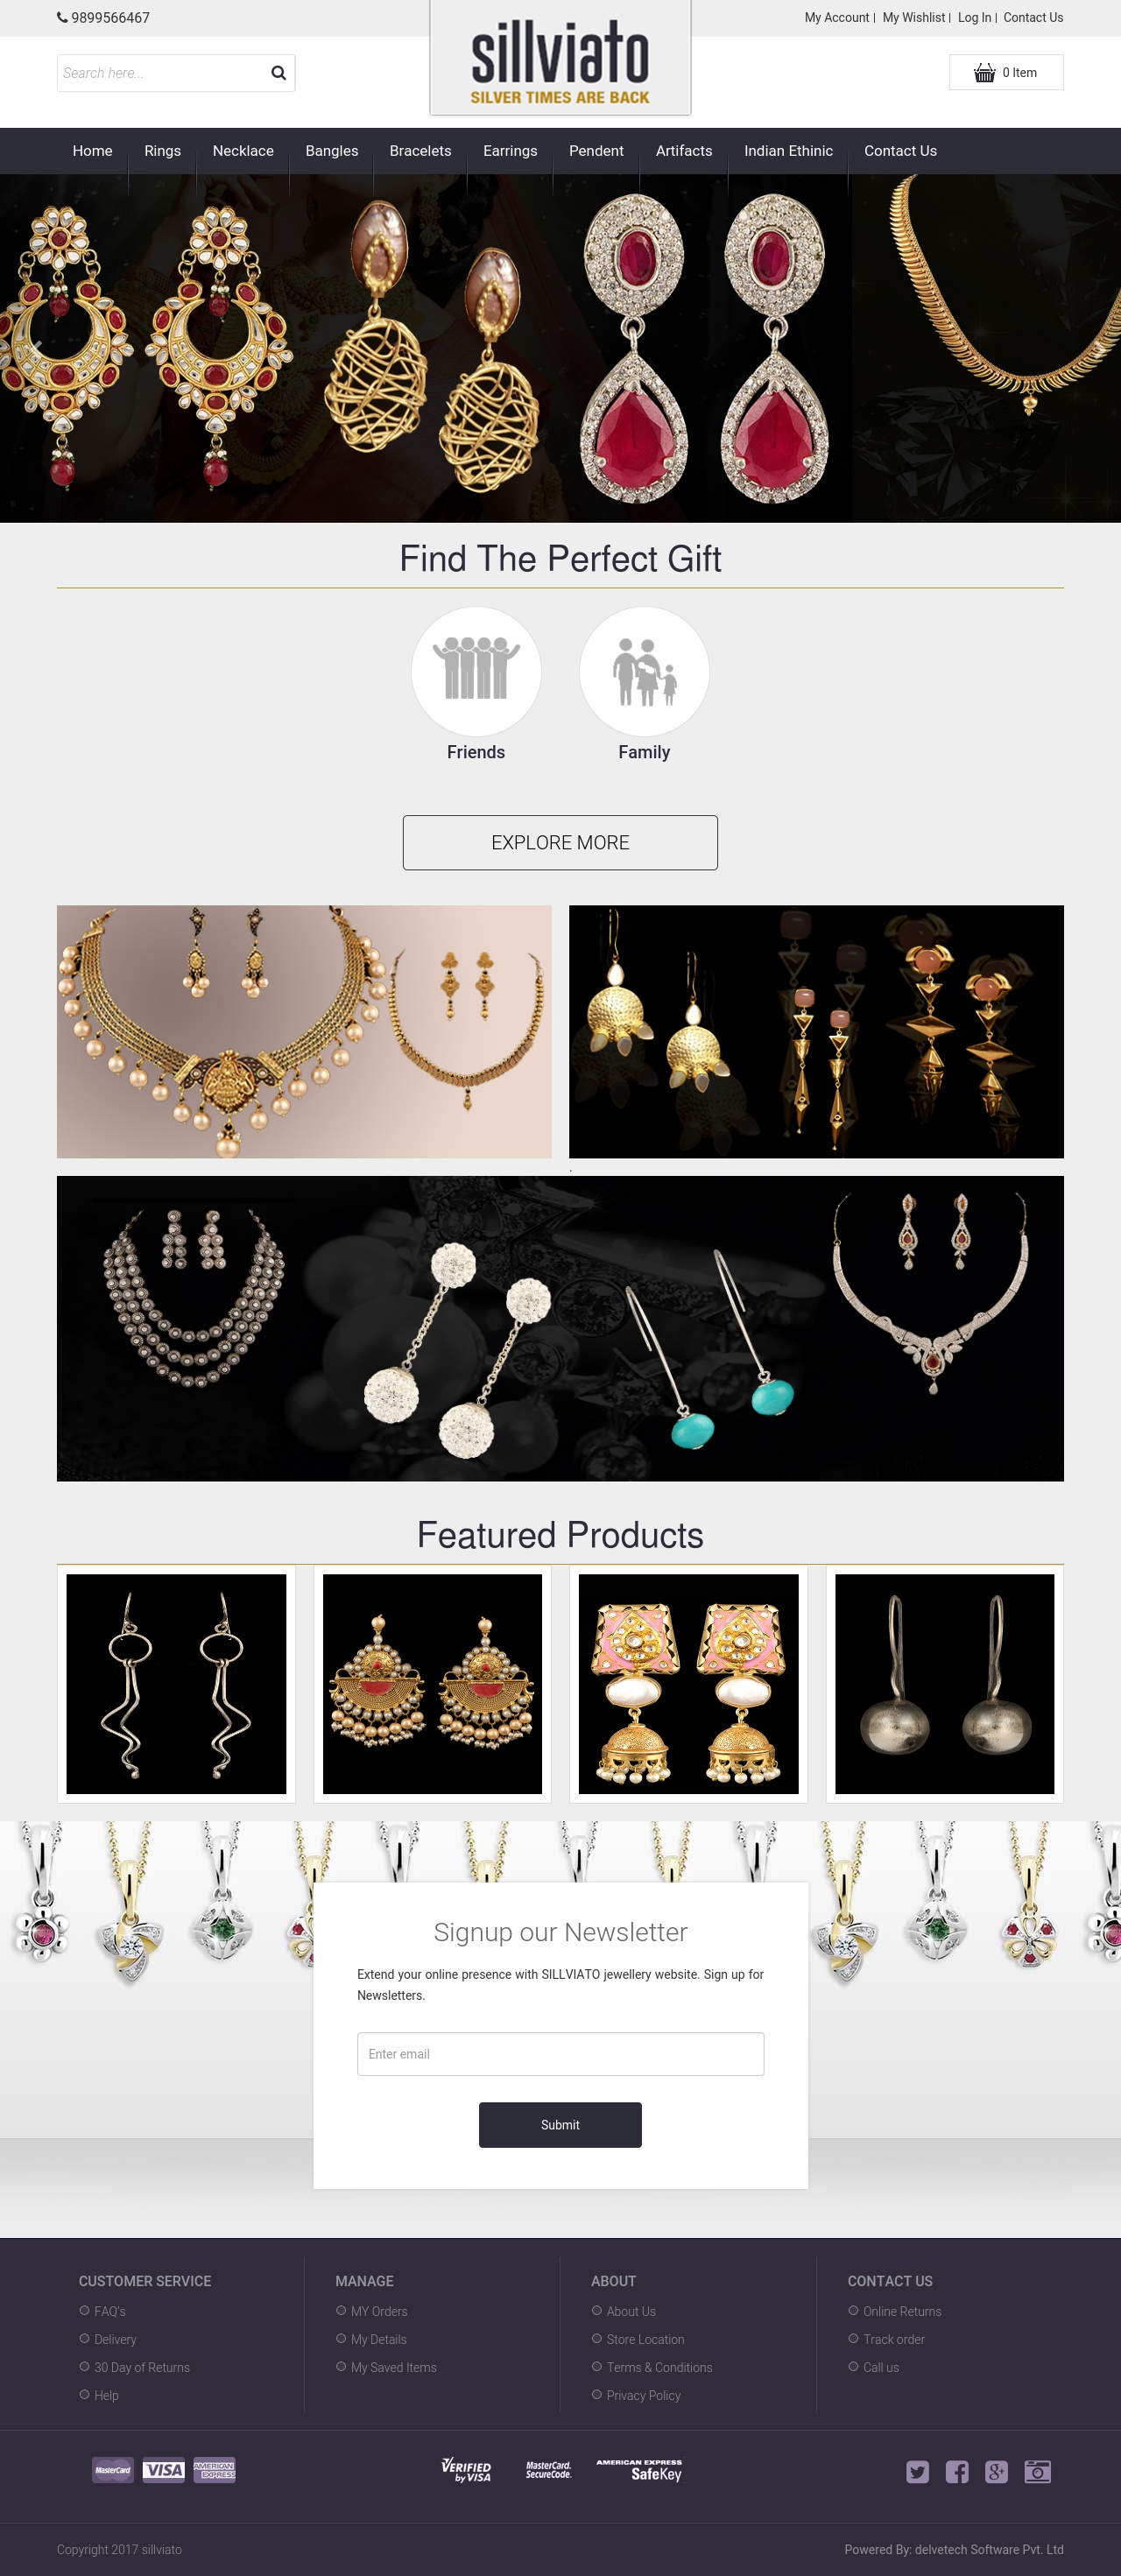Open the jhumka earrings featured product thumbnail
The width and height of the screenshot is (1121, 2576).
pyautogui.click(x=688, y=1684)
